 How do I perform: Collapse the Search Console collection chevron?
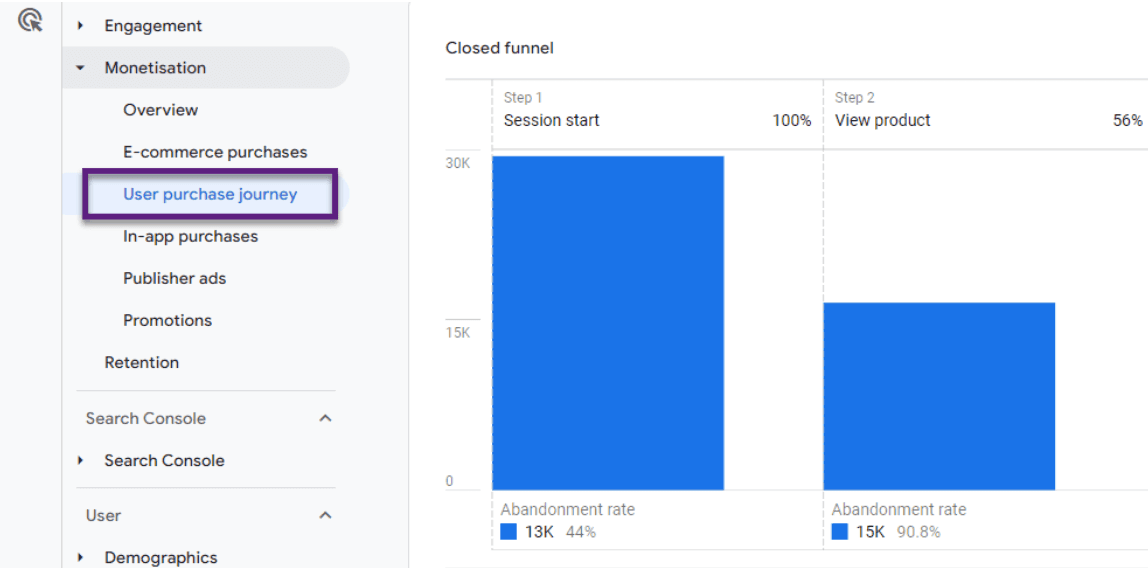327,419
